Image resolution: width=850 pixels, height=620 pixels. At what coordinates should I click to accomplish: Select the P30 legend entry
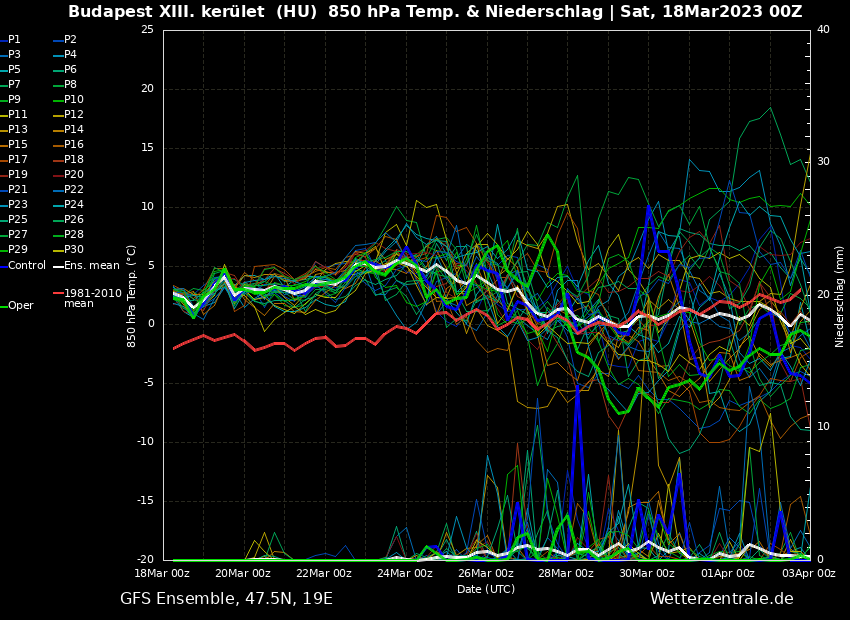coord(73,250)
